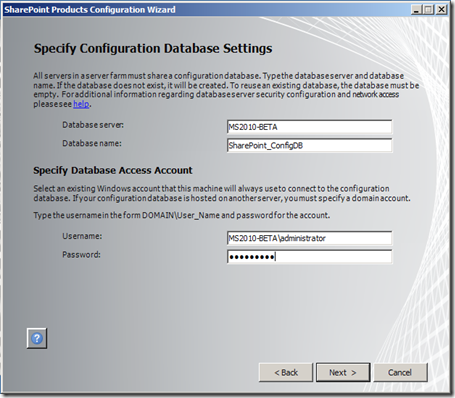Click the Database server input field
Screen dimensions: 455x398
[x=309, y=127]
